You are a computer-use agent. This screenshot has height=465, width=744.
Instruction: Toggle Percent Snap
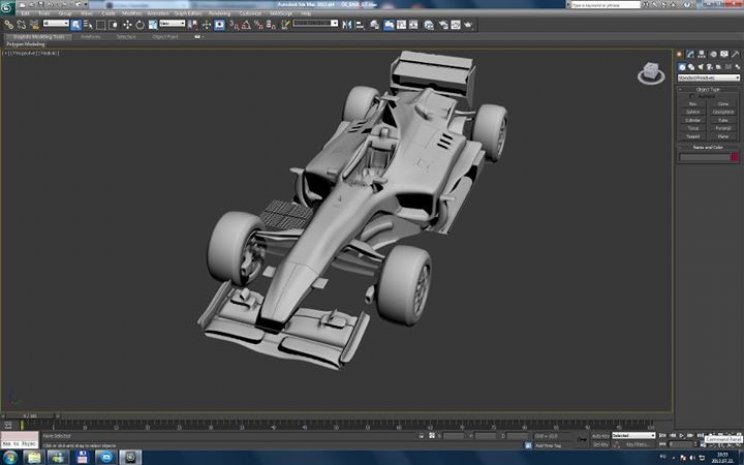click(x=259, y=25)
